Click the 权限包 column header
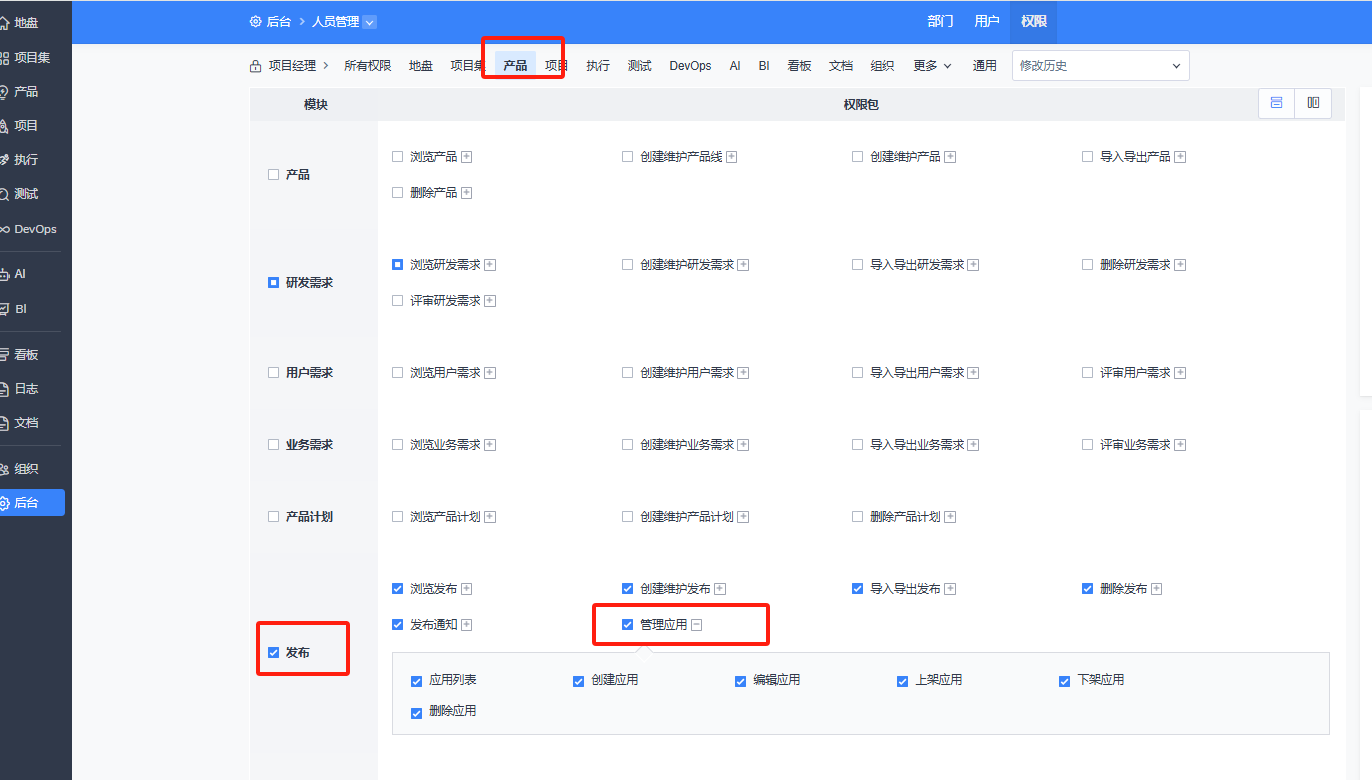The image size is (1372, 780). click(861, 104)
